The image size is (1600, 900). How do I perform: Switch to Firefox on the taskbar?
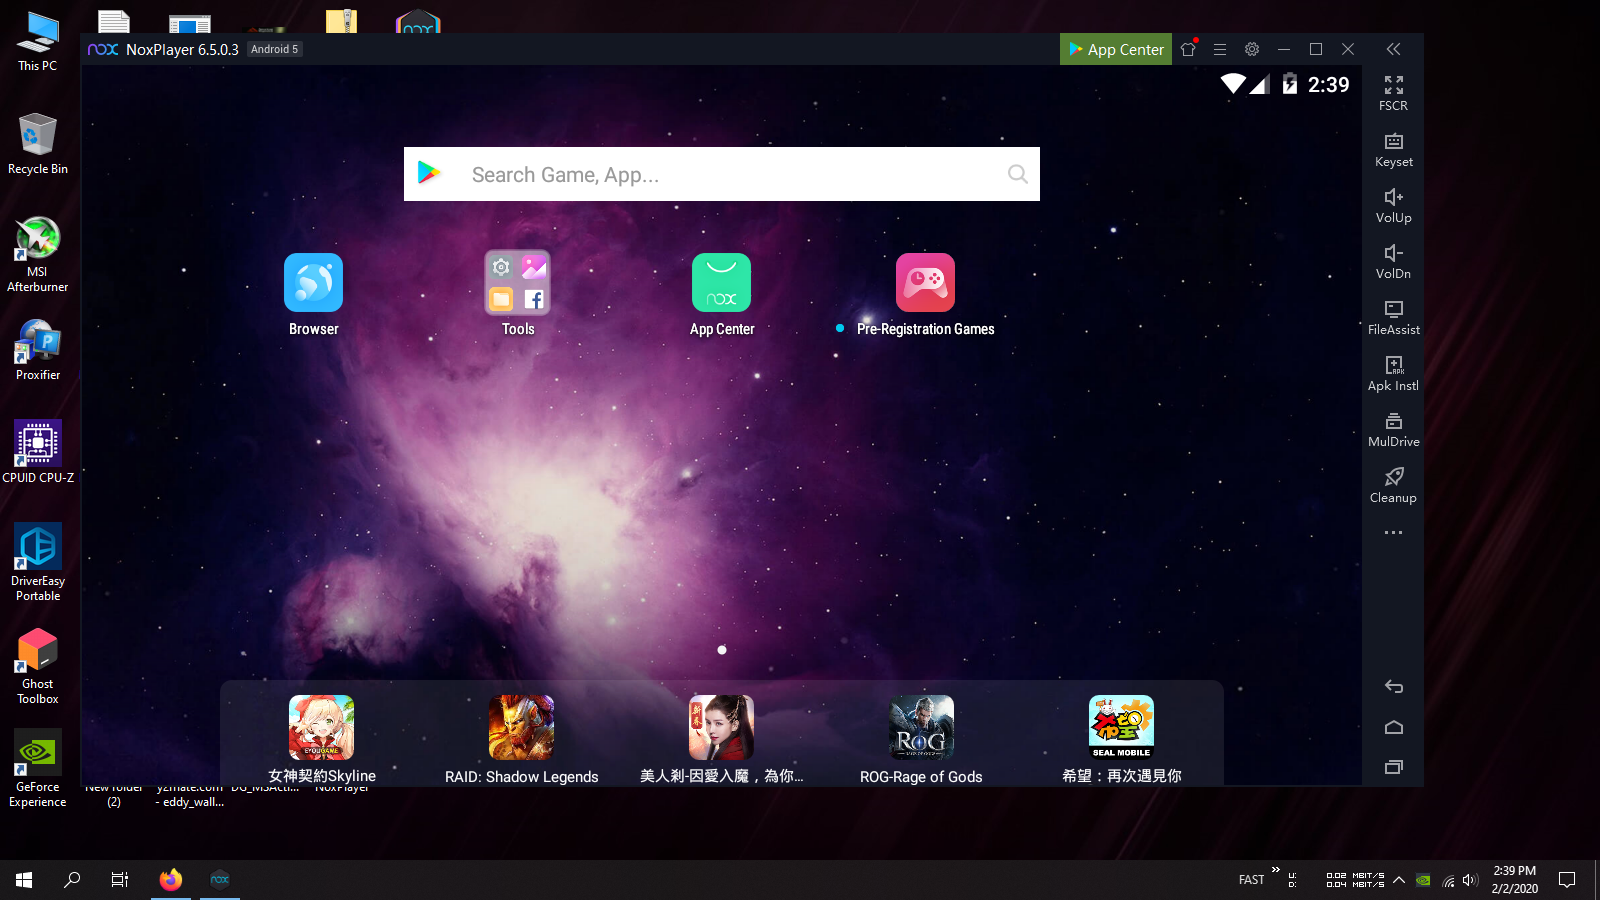tap(171, 880)
